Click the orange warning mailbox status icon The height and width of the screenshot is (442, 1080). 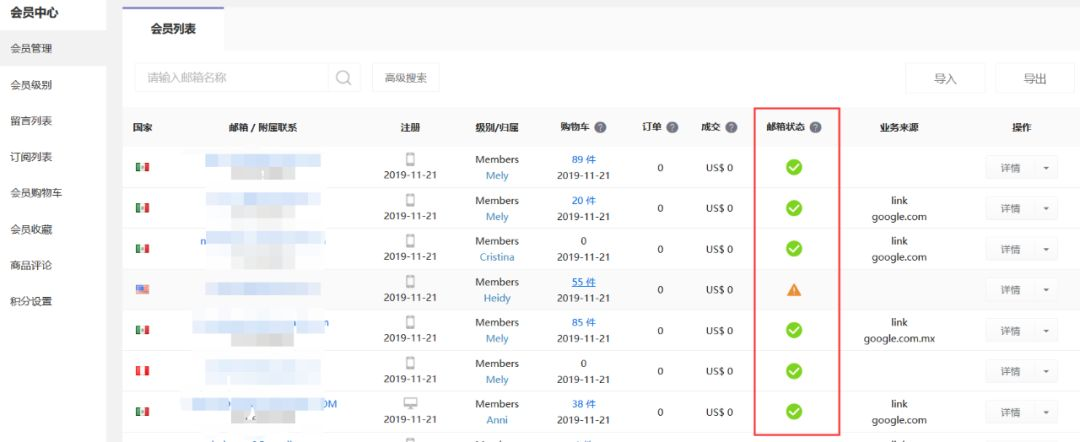pos(794,290)
